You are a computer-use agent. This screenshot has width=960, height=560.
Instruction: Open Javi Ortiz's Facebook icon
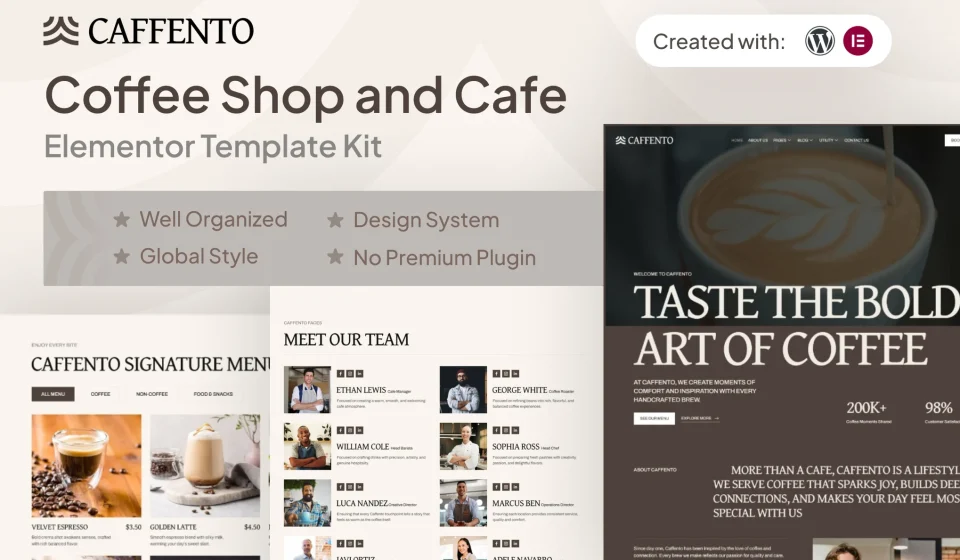340,543
